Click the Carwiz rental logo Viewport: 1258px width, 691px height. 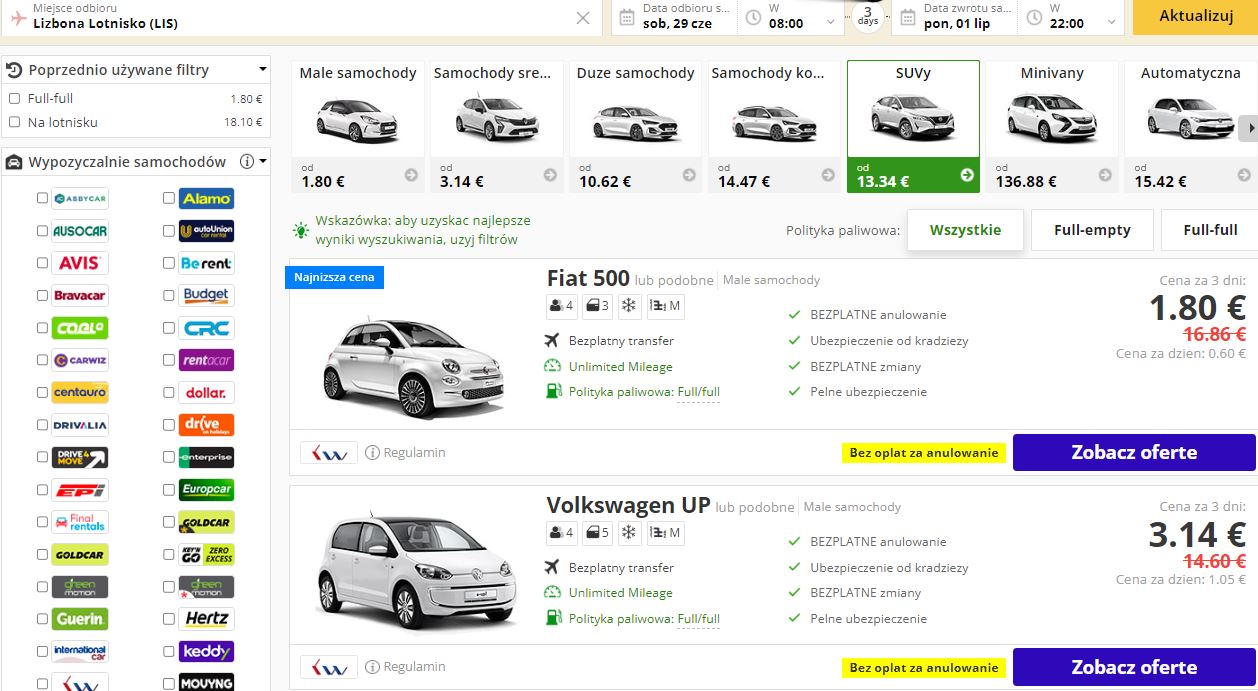[x=80, y=360]
